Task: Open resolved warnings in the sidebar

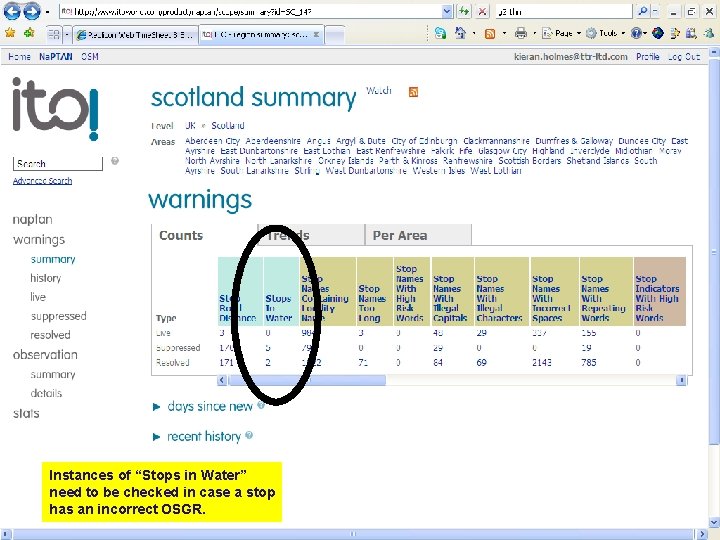Action: pos(50,335)
